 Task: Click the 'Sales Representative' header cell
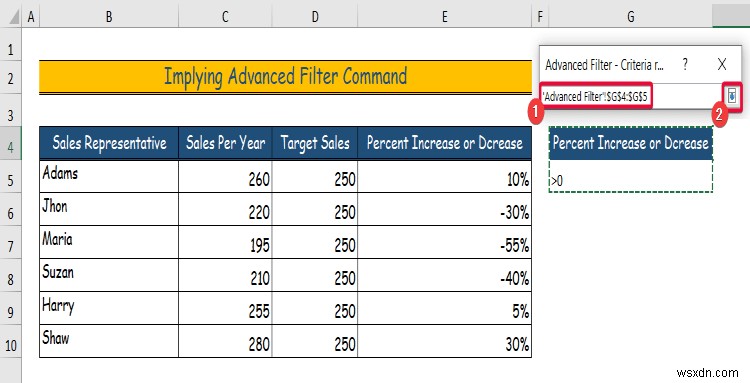pyautogui.click(x=109, y=143)
